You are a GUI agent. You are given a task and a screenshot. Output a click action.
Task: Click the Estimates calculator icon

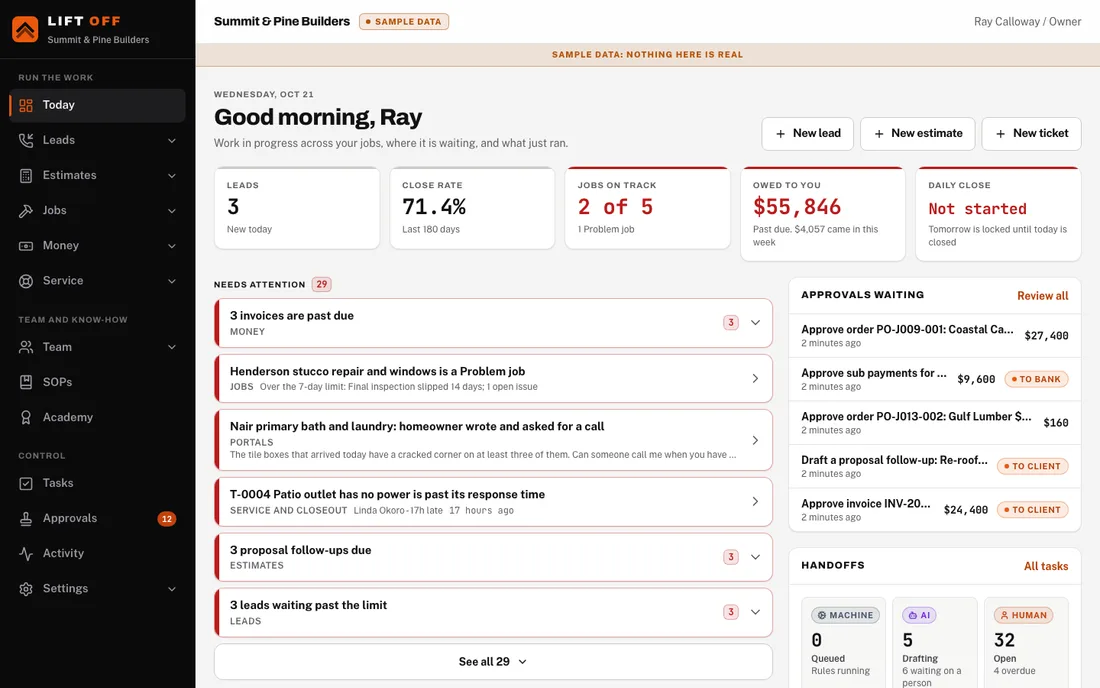pyautogui.click(x=26, y=175)
